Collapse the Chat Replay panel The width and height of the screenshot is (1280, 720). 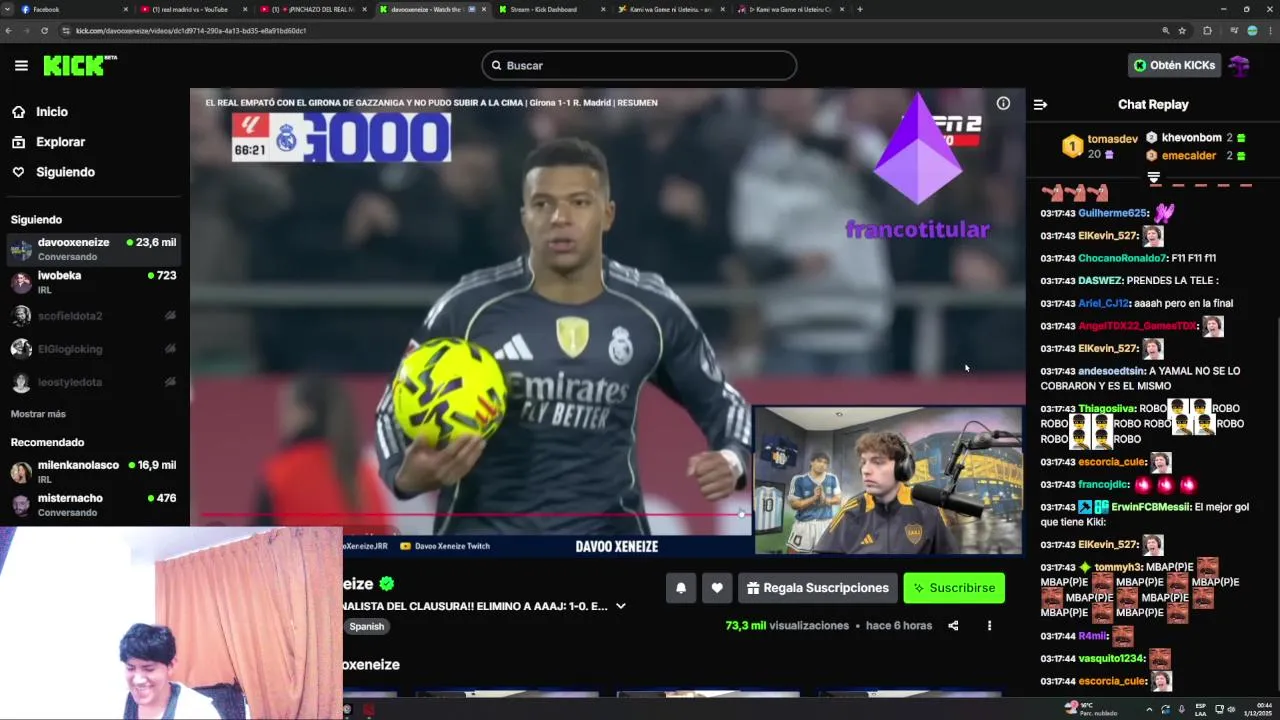pyautogui.click(x=1040, y=104)
